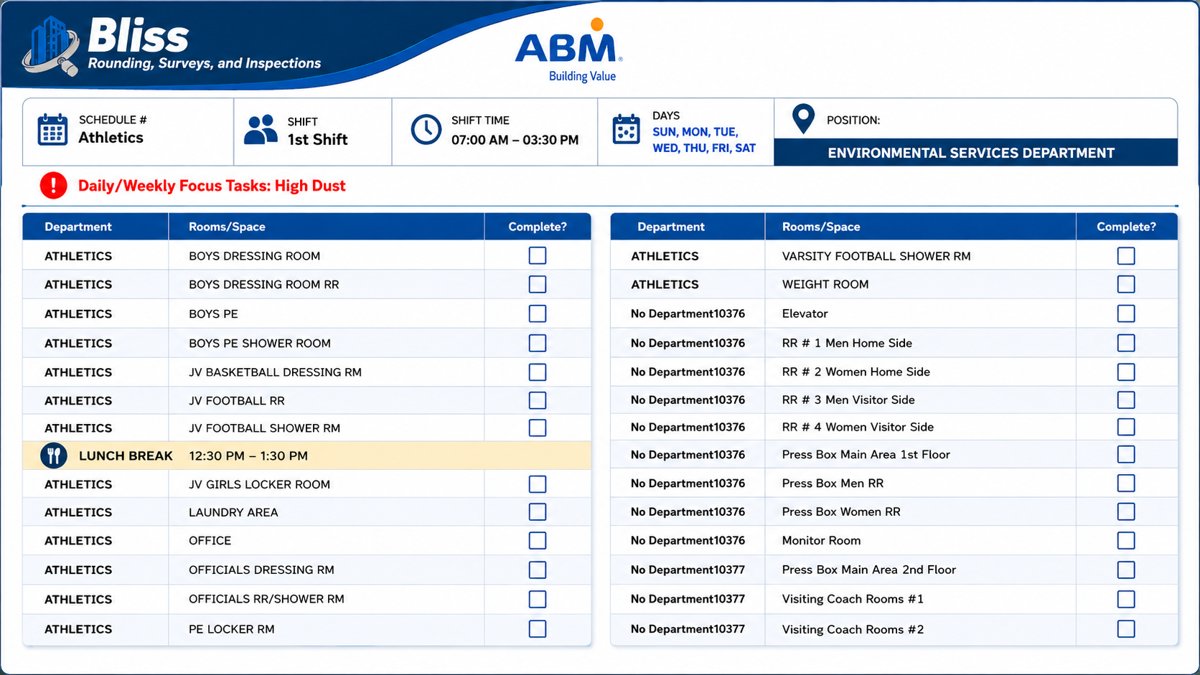Check OFFICIALS RR/SHOWER RM checkbox
The height and width of the screenshot is (675, 1200).
(537, 599)
